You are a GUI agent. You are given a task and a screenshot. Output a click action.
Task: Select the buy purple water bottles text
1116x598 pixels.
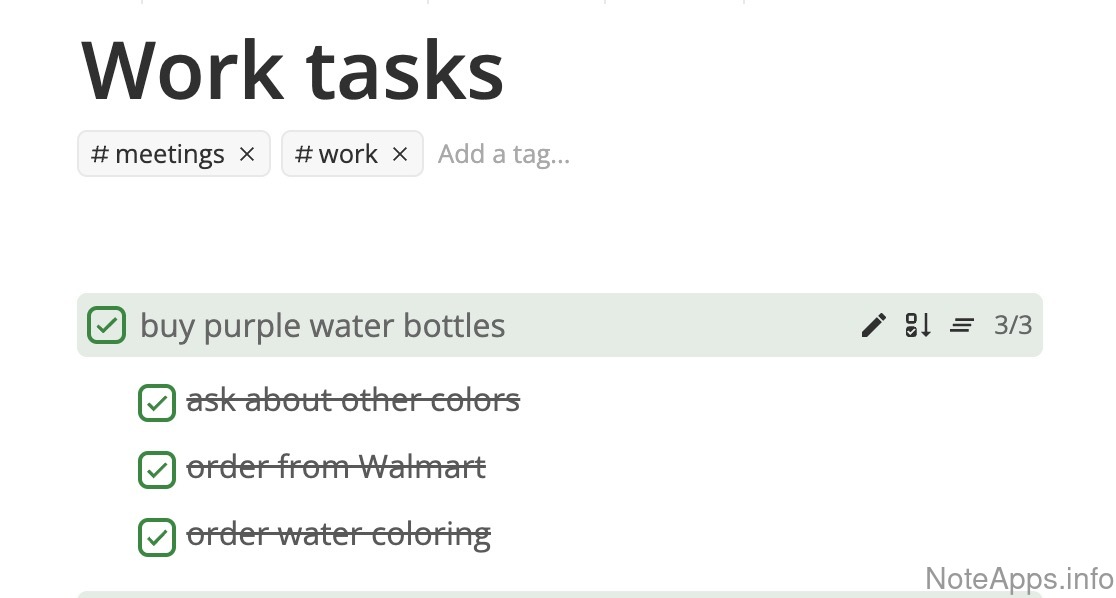(322, 326)
